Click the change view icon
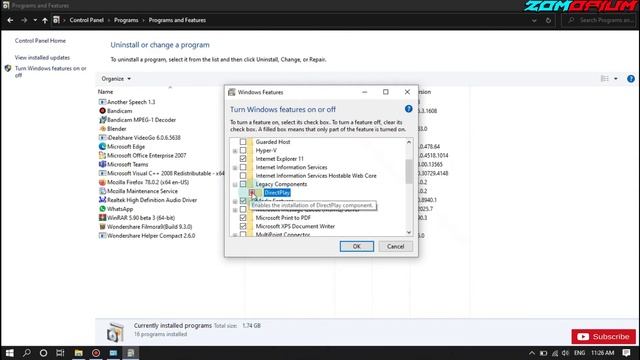 point(604,78)
